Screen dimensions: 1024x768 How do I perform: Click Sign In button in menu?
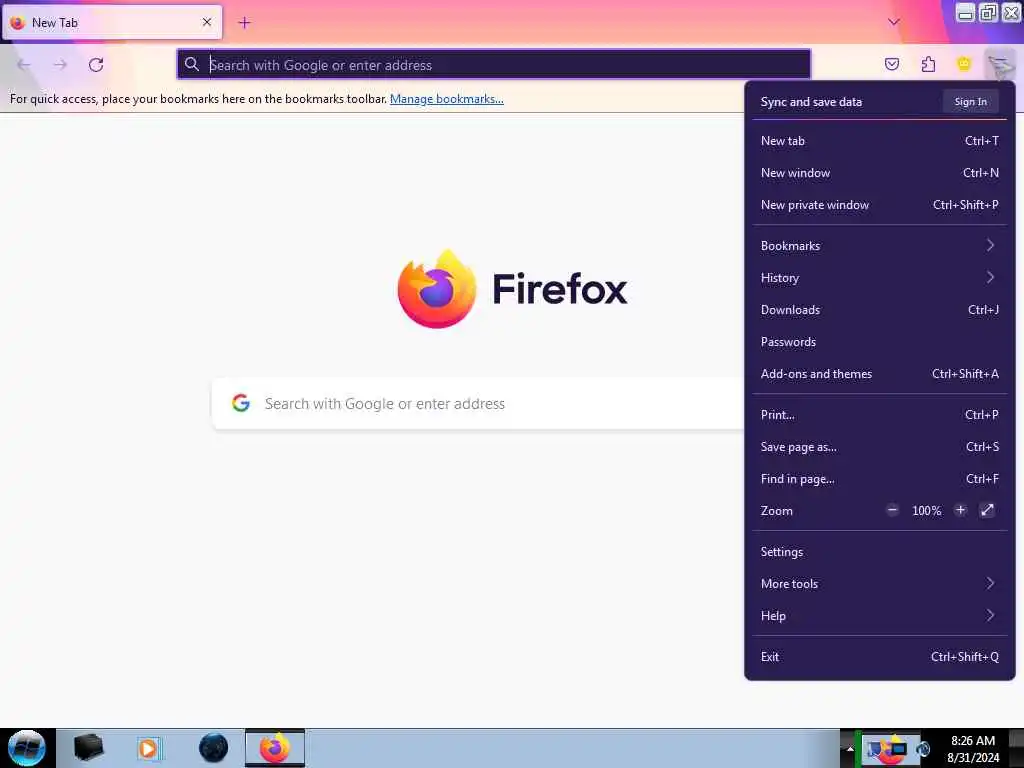pos(970,101)
